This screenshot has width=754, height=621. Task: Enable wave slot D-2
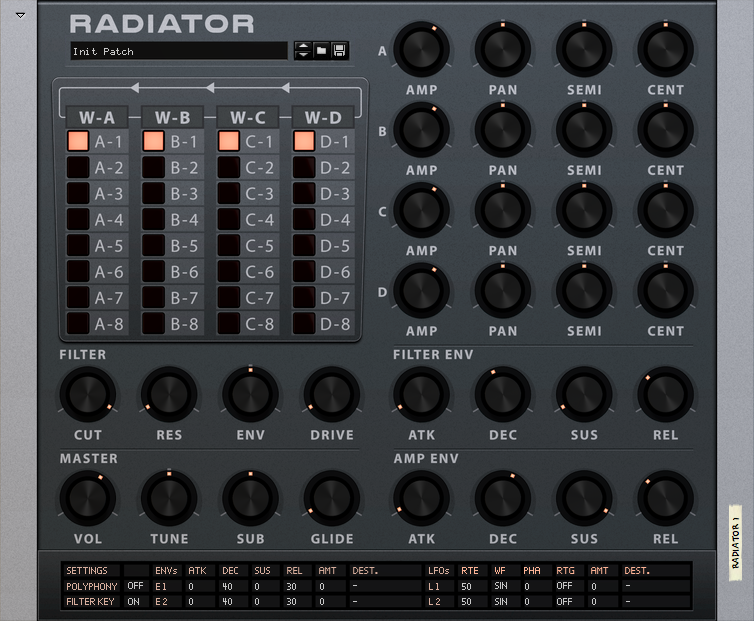(304, 167)
